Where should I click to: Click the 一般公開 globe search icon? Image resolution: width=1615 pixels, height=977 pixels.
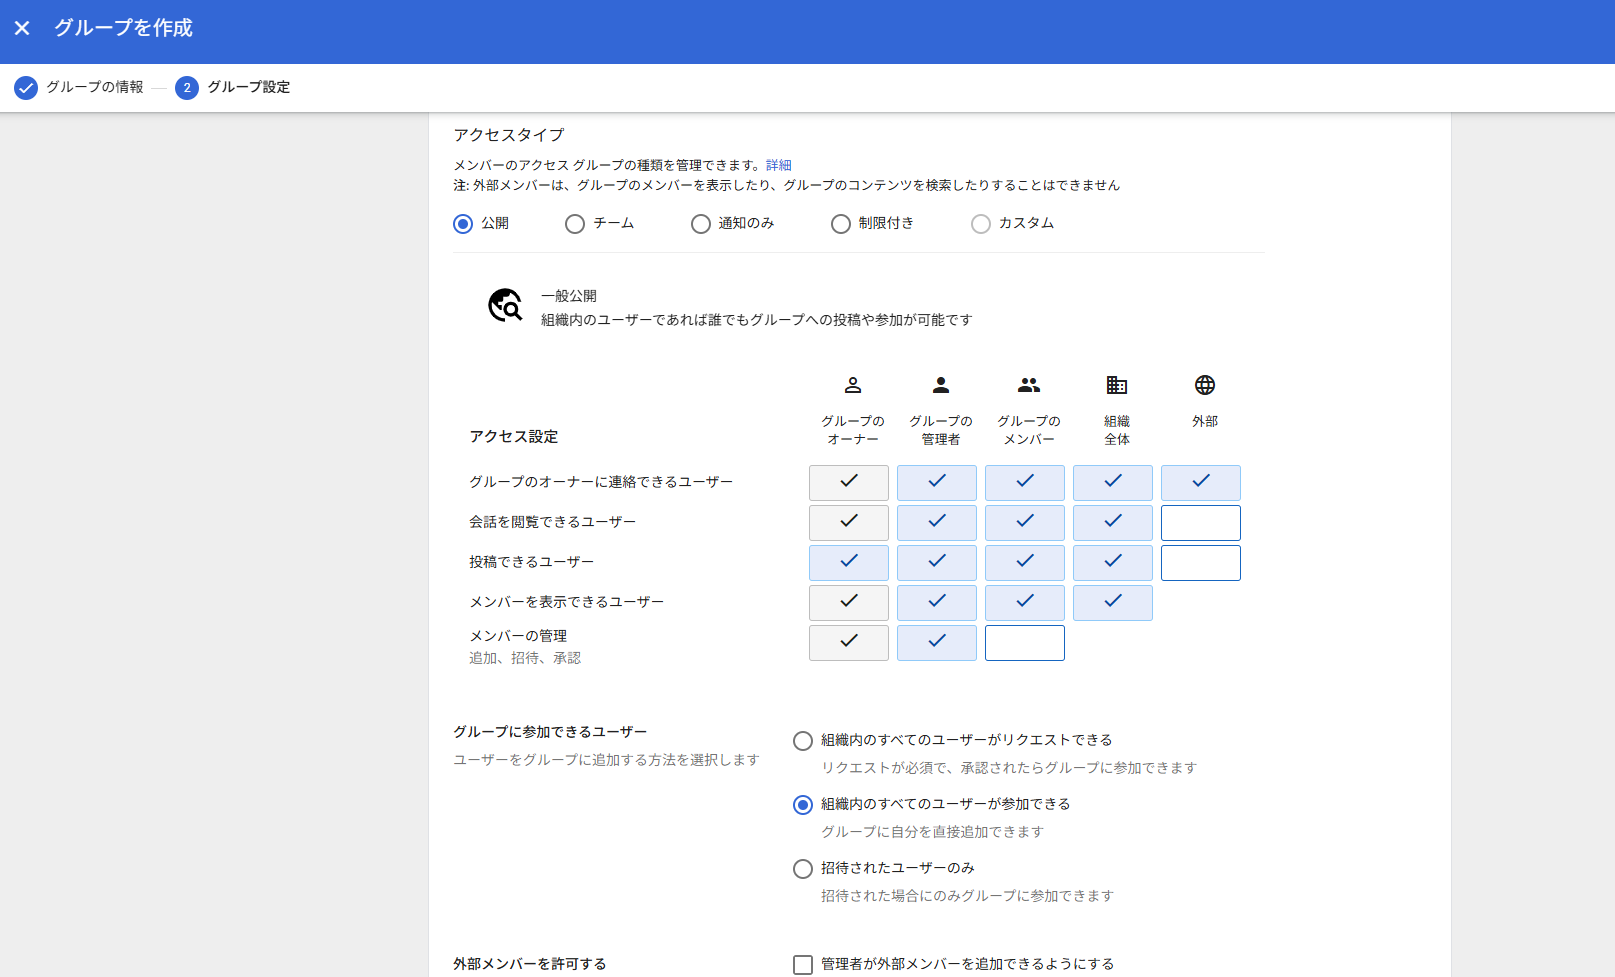point(505,305)
